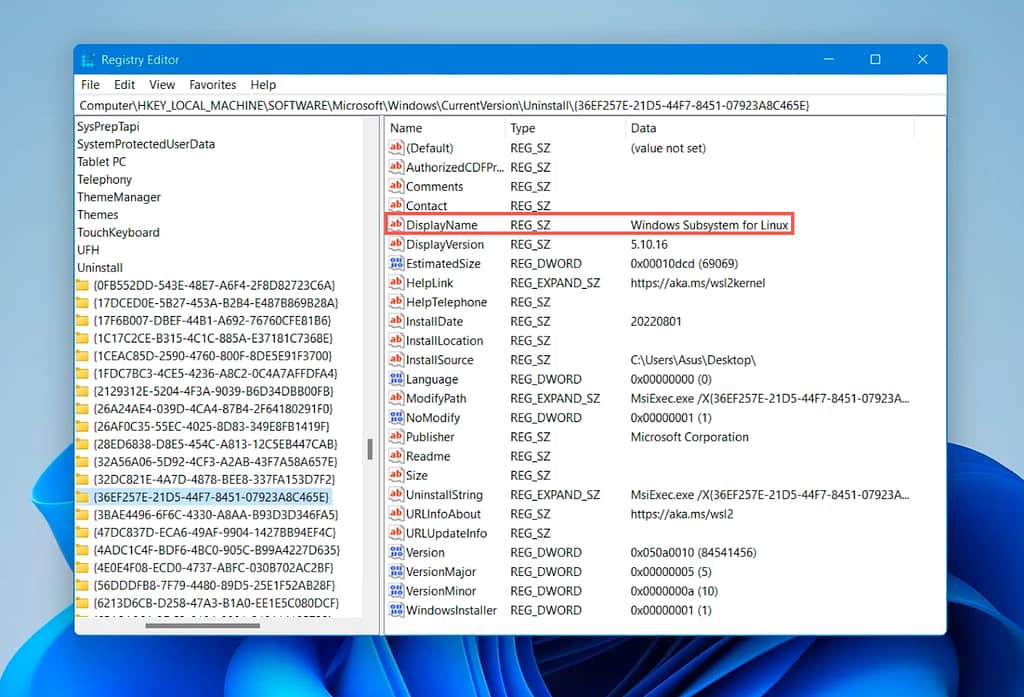This screenshot has width=1024, height=697.
Task: Click the string icon beside InstallDate
Action: tap(396, 321)
